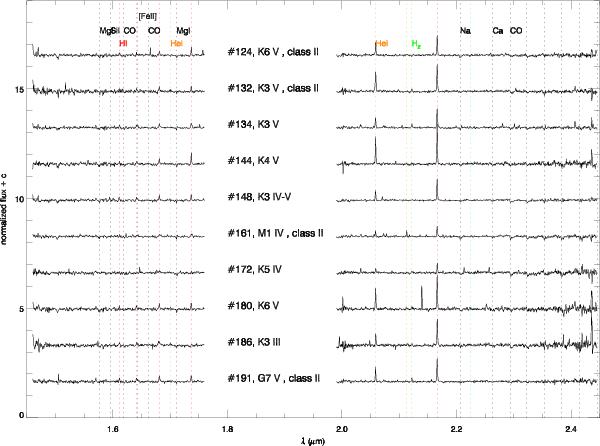The height and width of the screenshot is (446, 600).
Task: Select the #144, K4 V spectrum label
Action: (255, 161)
